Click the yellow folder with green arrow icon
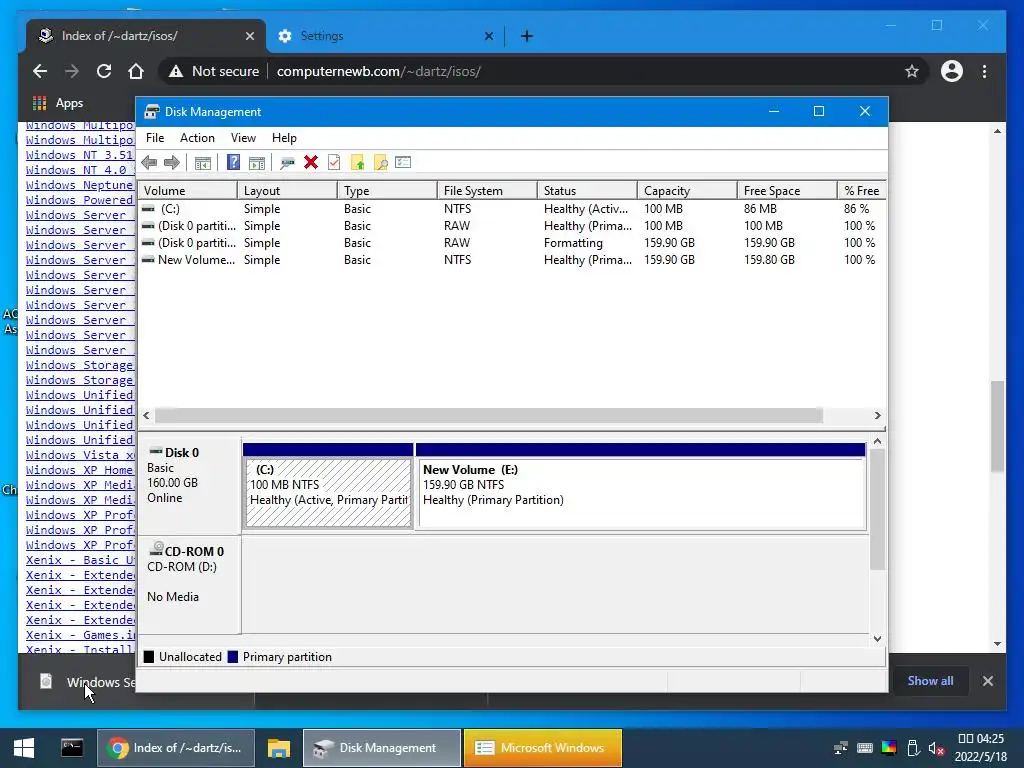 pos(357,163)
